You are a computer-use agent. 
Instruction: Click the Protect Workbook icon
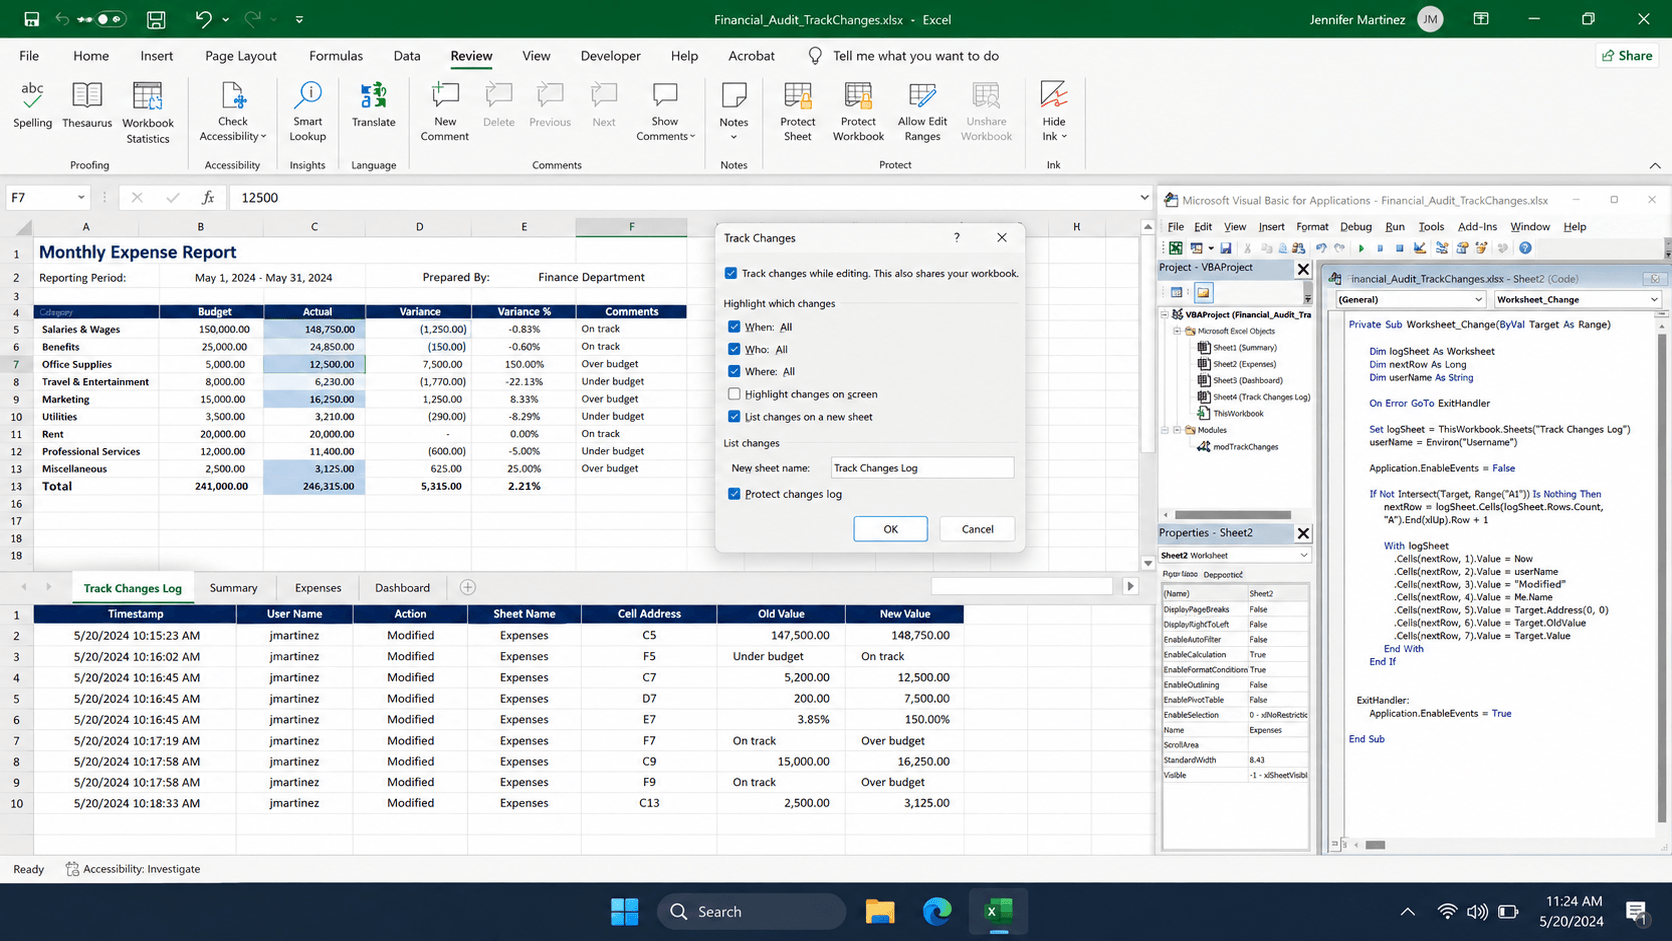[x=858, y=112]
